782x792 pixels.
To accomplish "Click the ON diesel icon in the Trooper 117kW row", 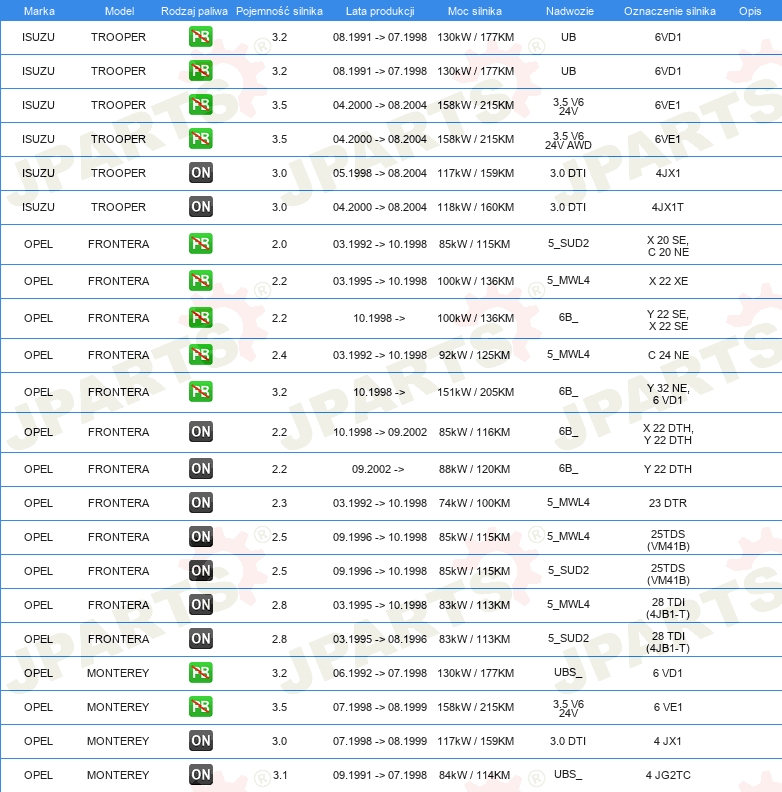I will pos(201,173).
